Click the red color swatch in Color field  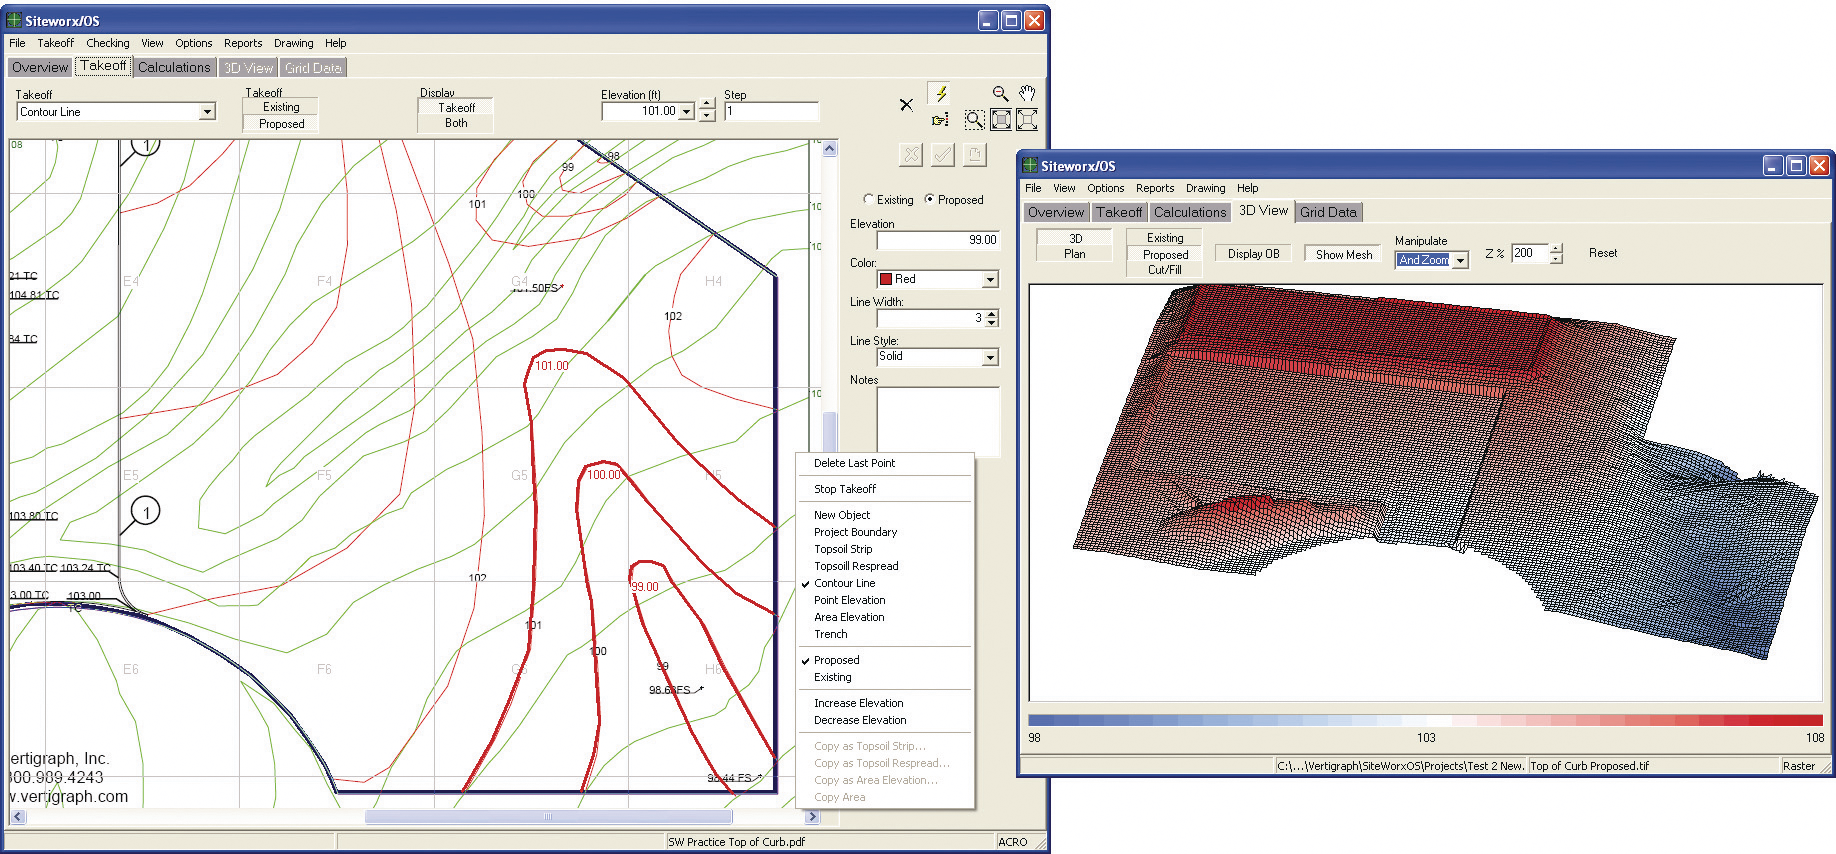885,279
